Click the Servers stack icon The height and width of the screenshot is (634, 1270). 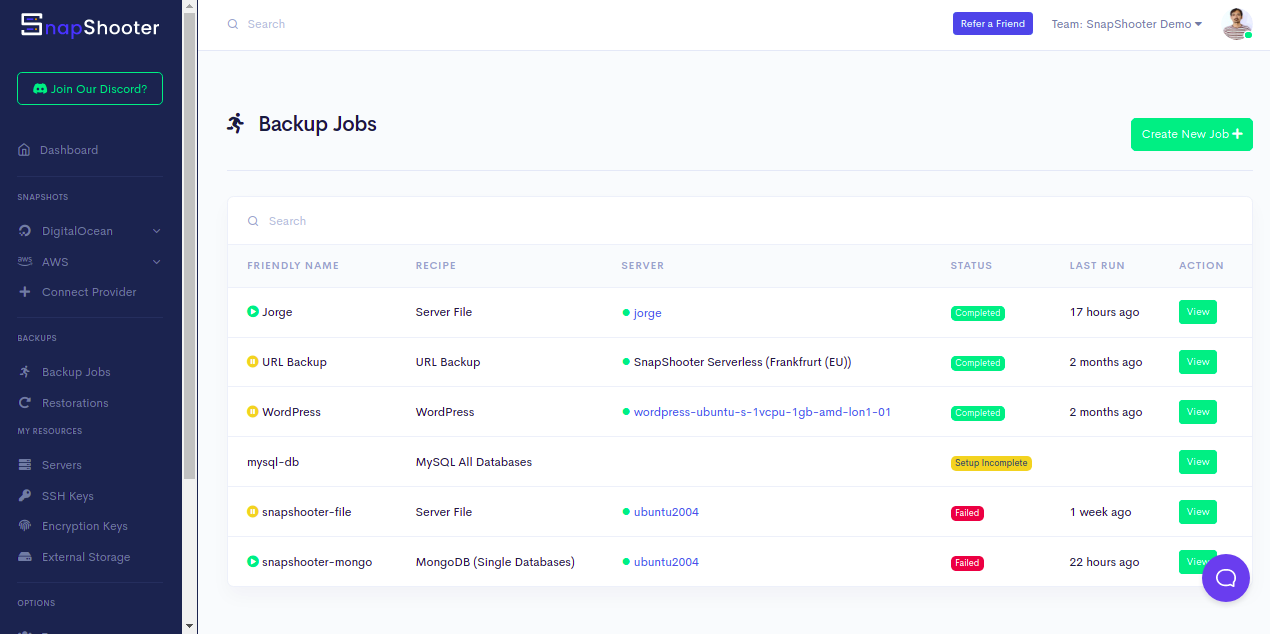click(x=24, y=465)
